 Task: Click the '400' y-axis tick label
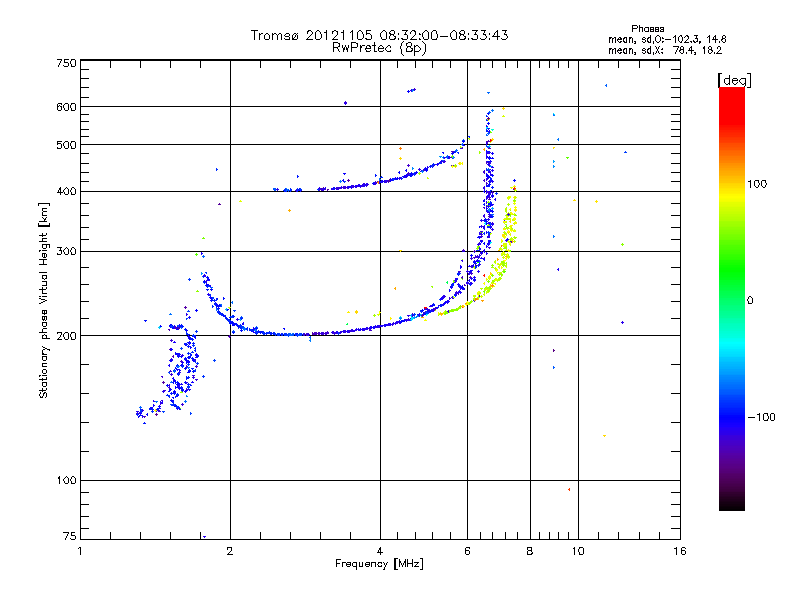click(66, 191)
